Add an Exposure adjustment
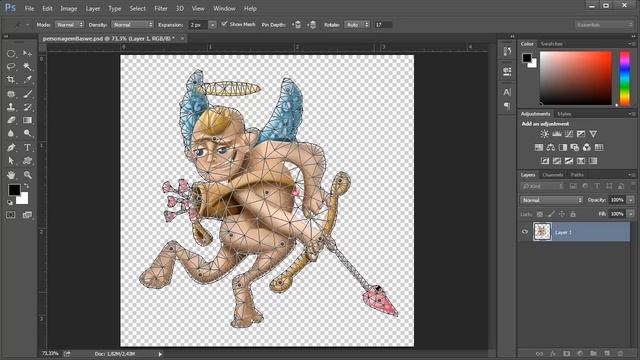The width and height of the screenshot is (640, 360). tap(581, 134)
